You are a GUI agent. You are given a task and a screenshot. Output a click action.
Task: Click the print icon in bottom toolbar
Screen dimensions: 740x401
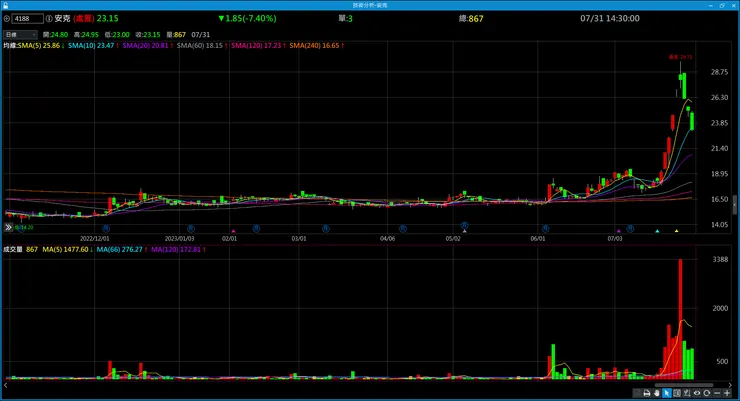tap(647, 393)
